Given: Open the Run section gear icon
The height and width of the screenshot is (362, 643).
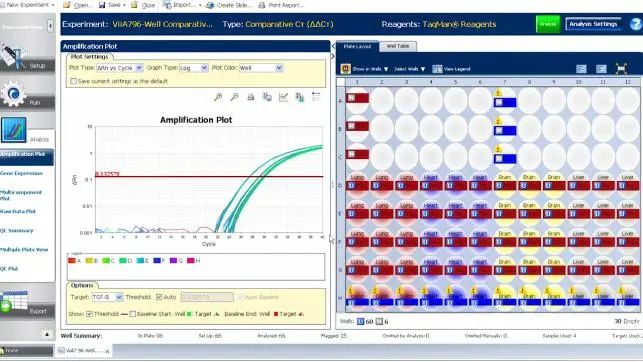Looking at the screenshot, I should 13,94.
